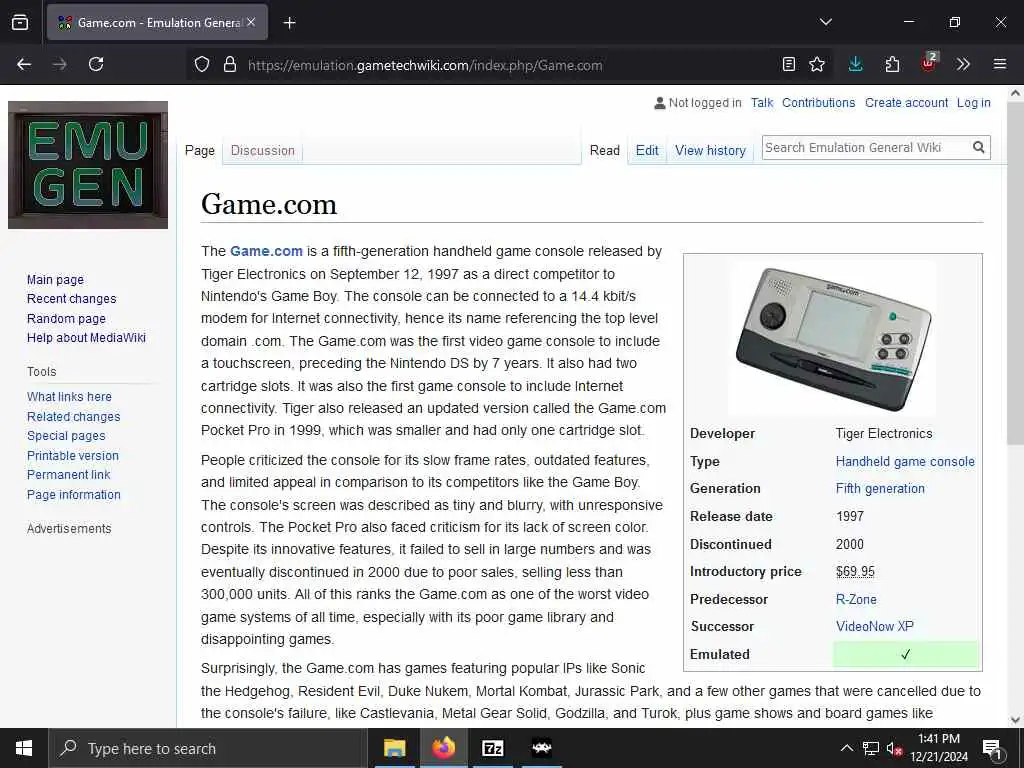Viewport: 1024px width, 768px height.
Task: Click Tiger Electronics developer value
Action: 884,434
